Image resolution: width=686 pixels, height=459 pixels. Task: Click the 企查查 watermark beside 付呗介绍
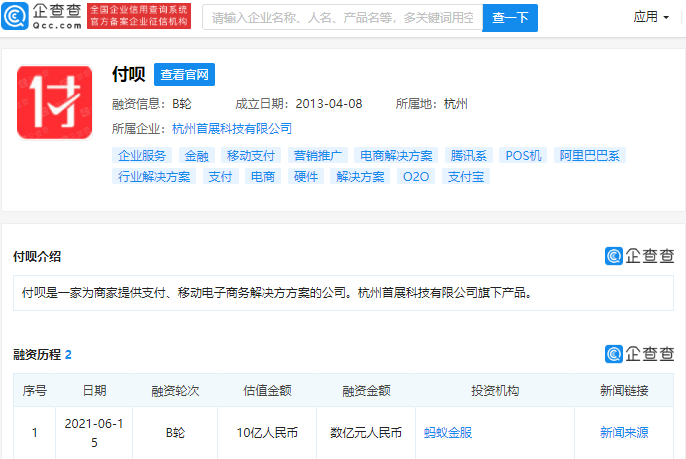pos(639,256)
